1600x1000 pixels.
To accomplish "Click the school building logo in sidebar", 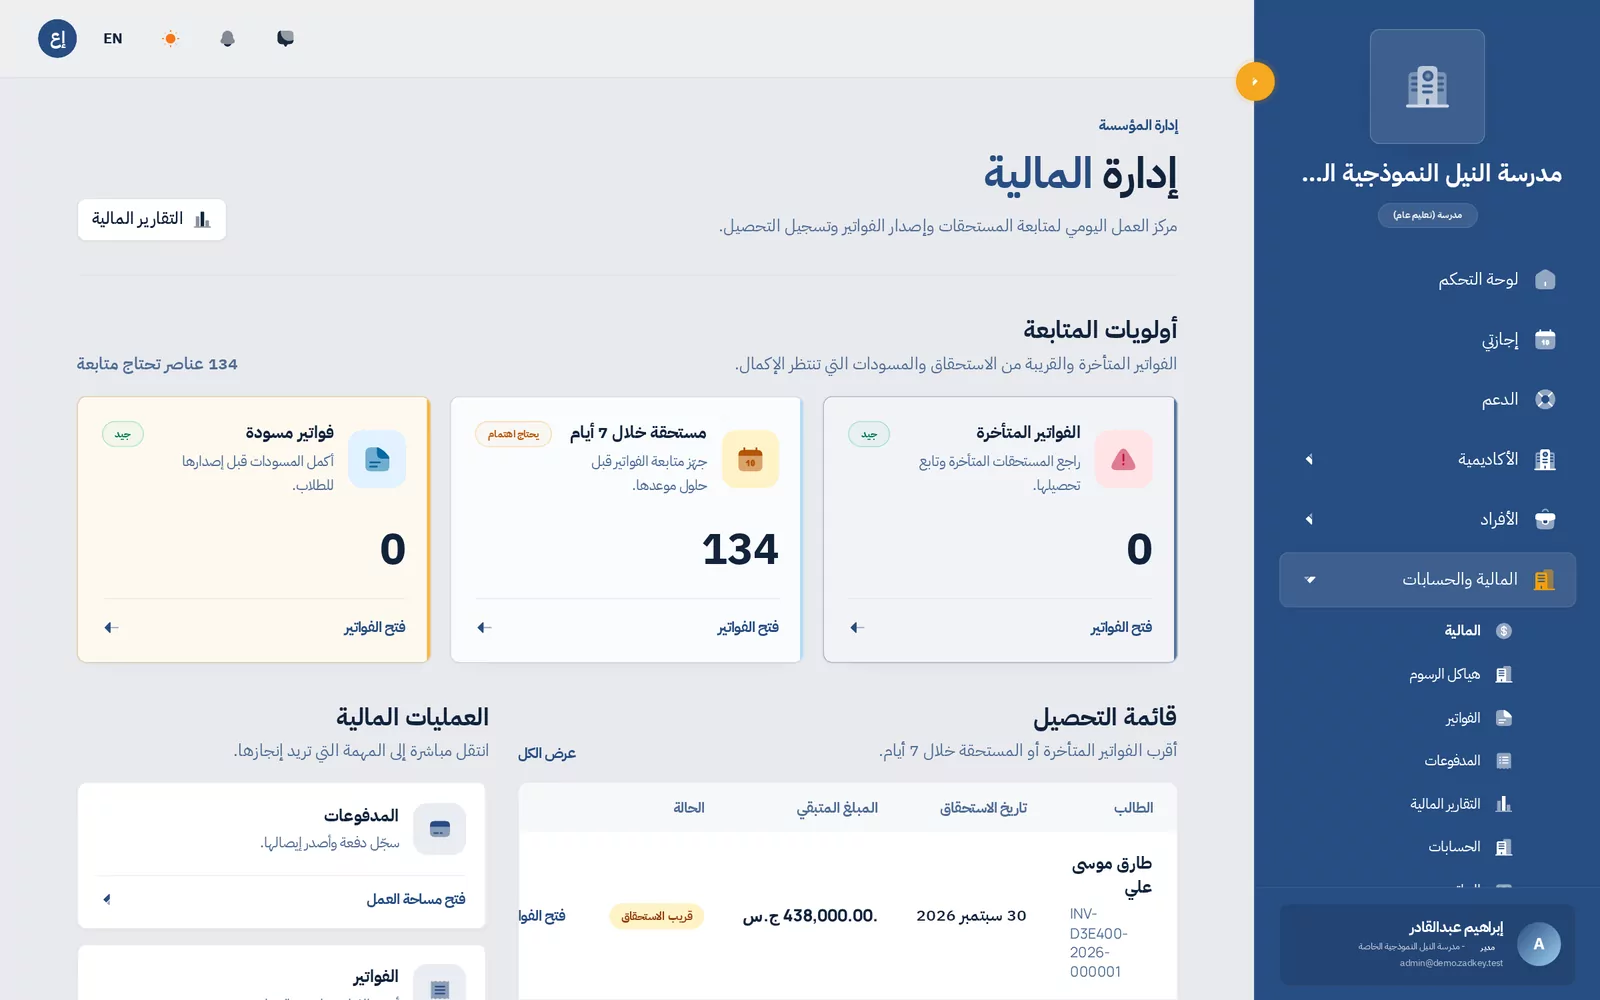I will point(1427,86).
